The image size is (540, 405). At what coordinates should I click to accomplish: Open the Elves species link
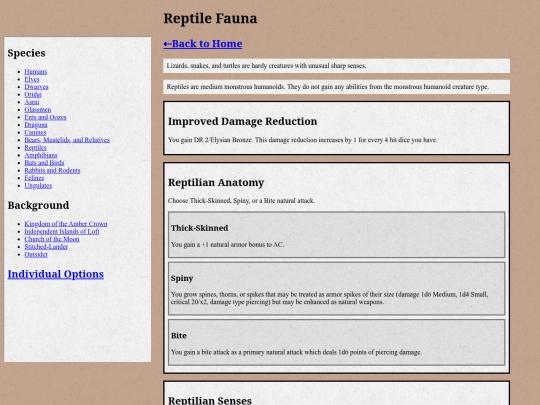[x=32, y=79]
